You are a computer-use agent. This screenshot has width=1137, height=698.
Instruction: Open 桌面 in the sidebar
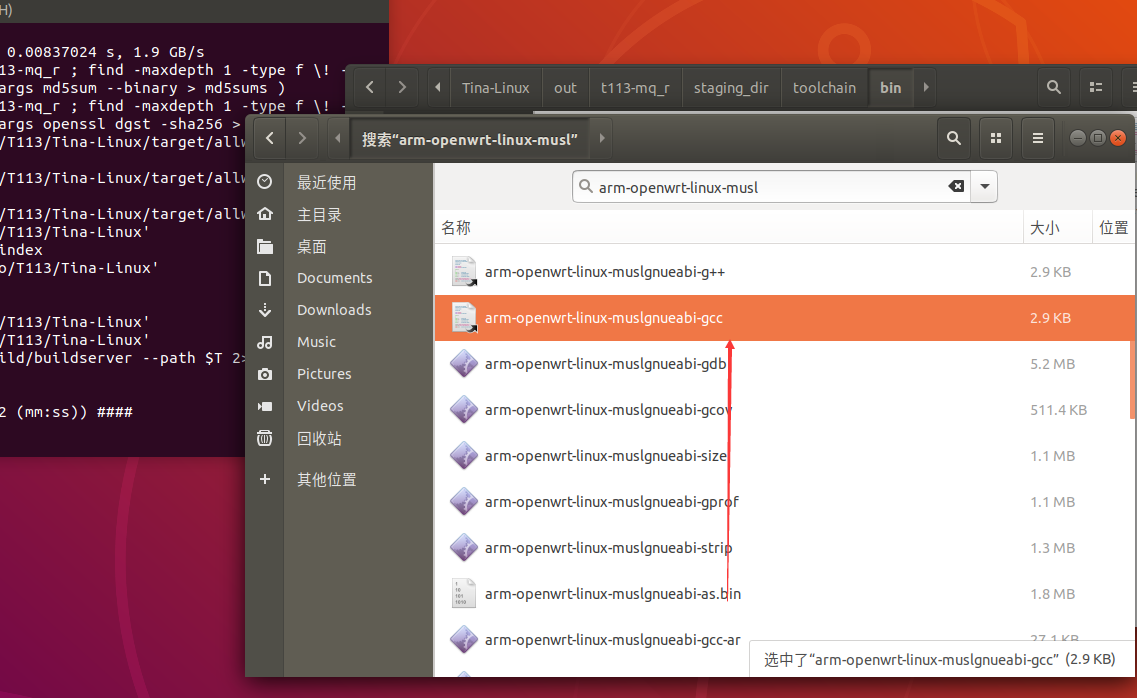tap(312, 246)
